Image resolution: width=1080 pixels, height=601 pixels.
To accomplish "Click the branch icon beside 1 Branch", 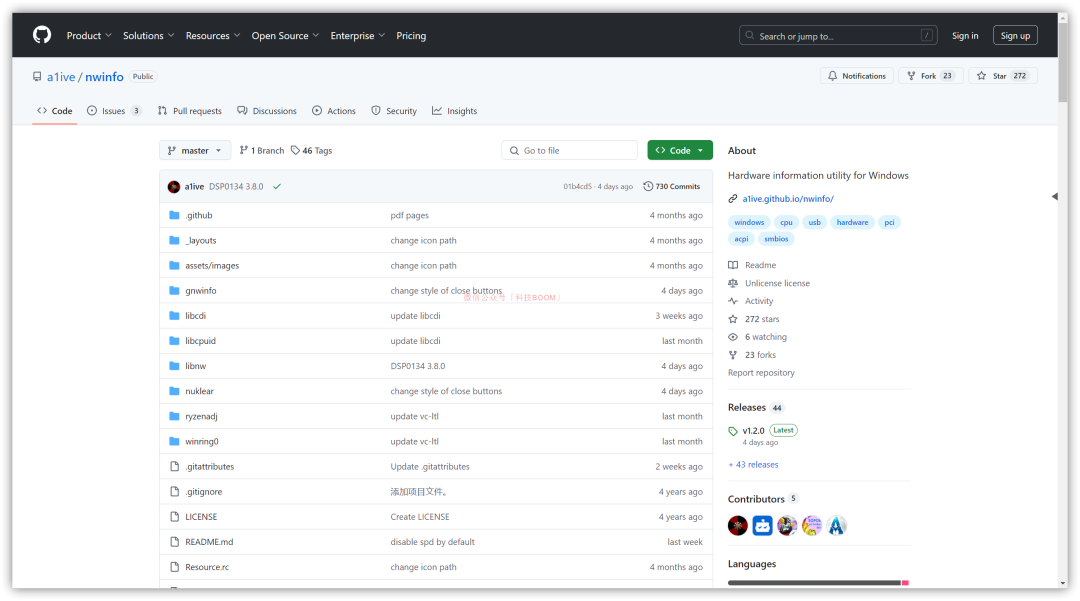I will tap(244, 150).
